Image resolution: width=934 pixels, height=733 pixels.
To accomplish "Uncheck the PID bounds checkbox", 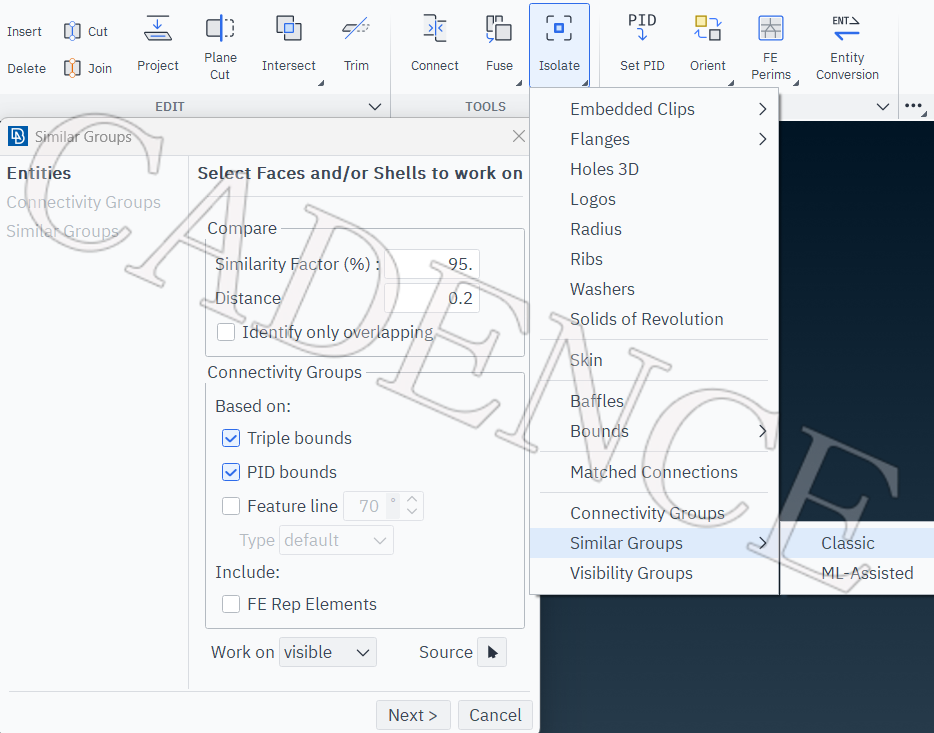I will point(231,472).
